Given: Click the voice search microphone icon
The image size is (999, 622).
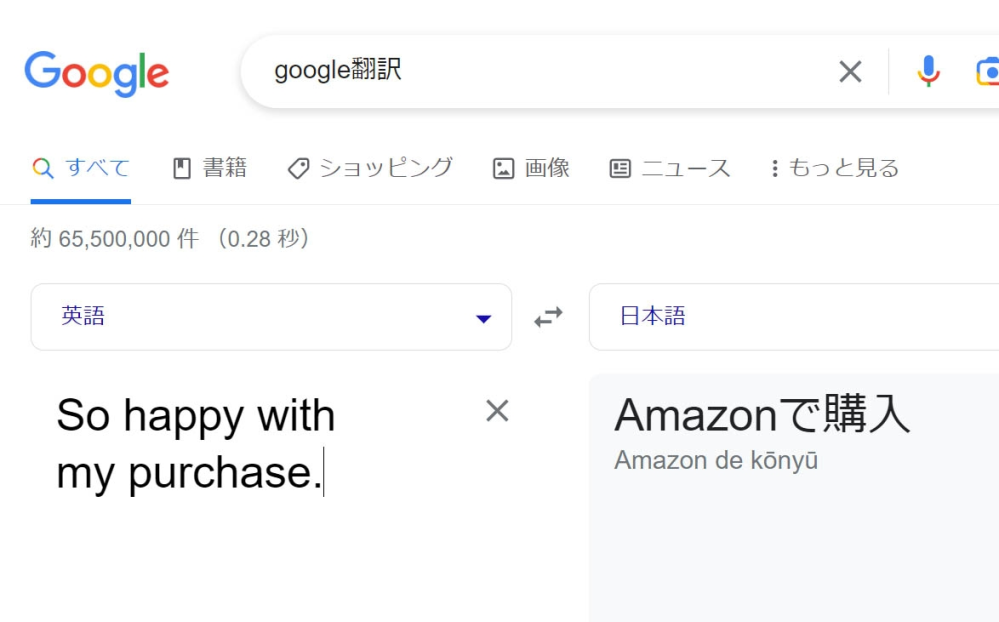Looking at the screenshot, I should pos(928,71).
